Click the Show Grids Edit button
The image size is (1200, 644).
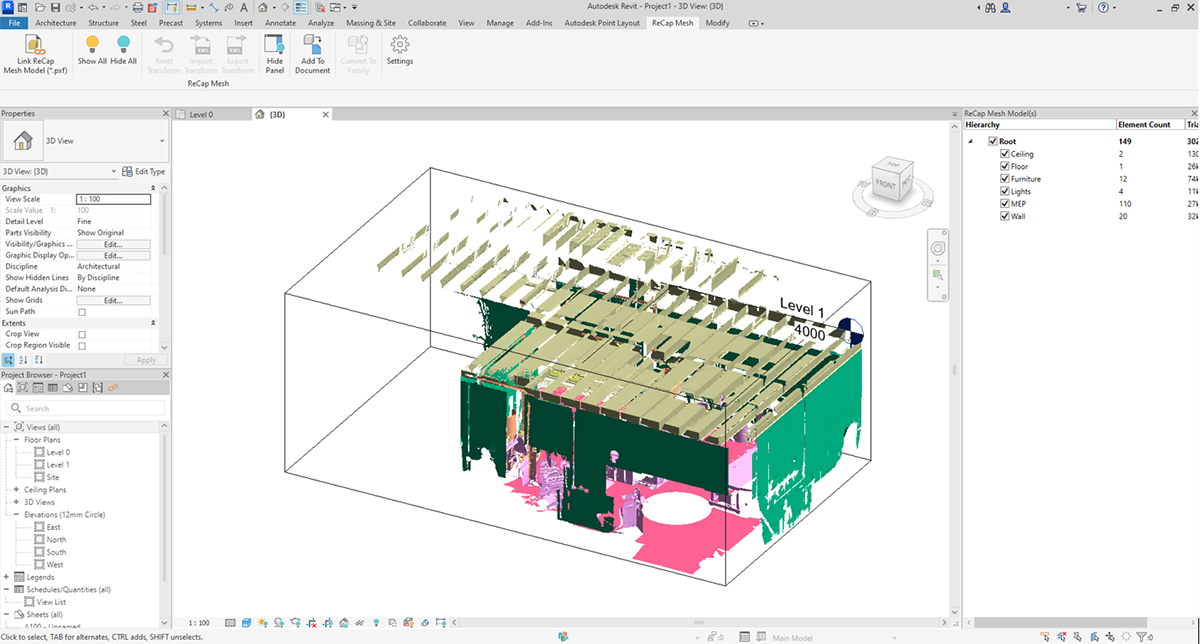[113, 300]
